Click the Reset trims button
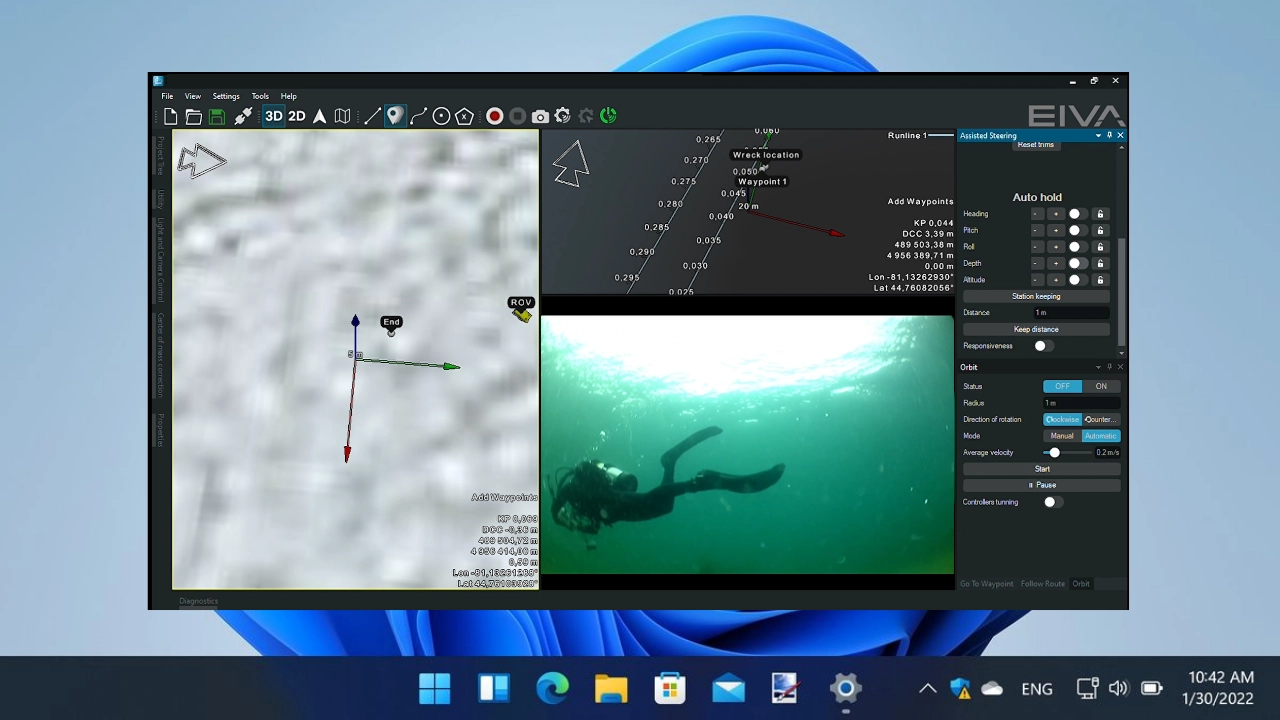This screenshot has height=720, width=1280. coord(1036,145)
